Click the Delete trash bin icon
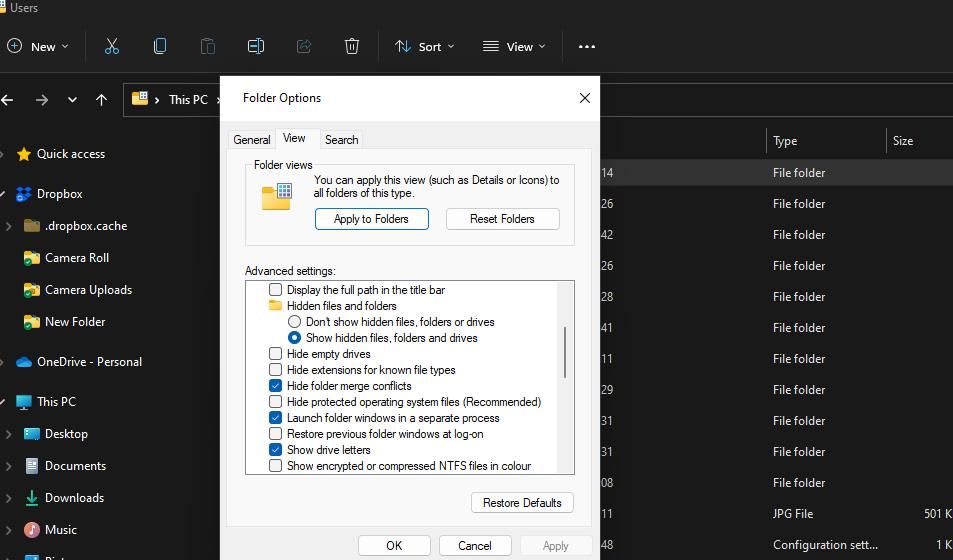Screen dimensions: 953x560 pos(352,46)
